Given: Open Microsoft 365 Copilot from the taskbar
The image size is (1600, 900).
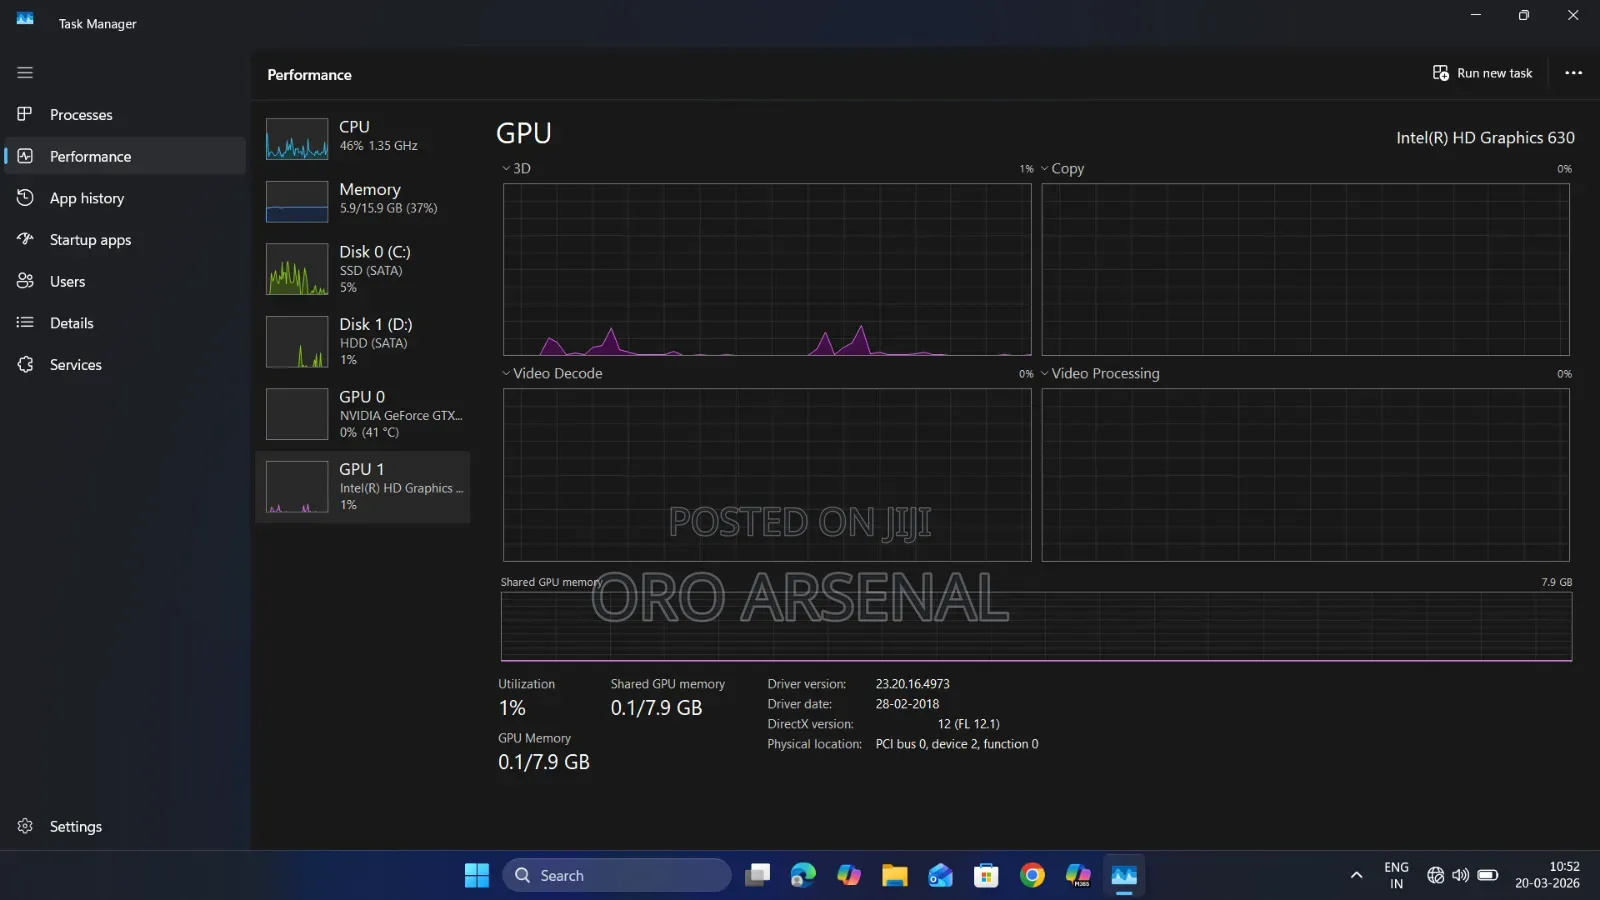Looking at the screenshot, I should [x=1078, y=876].
